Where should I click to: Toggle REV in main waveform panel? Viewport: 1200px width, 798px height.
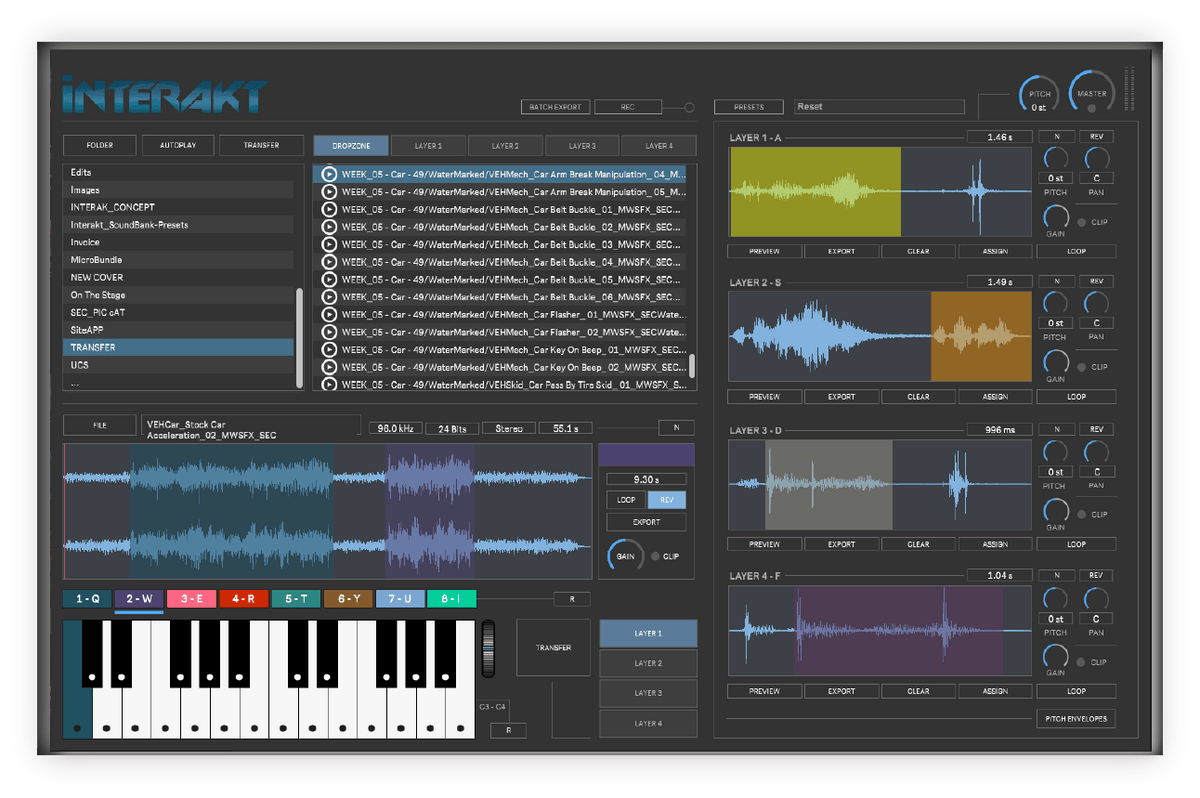pos(667,500)
